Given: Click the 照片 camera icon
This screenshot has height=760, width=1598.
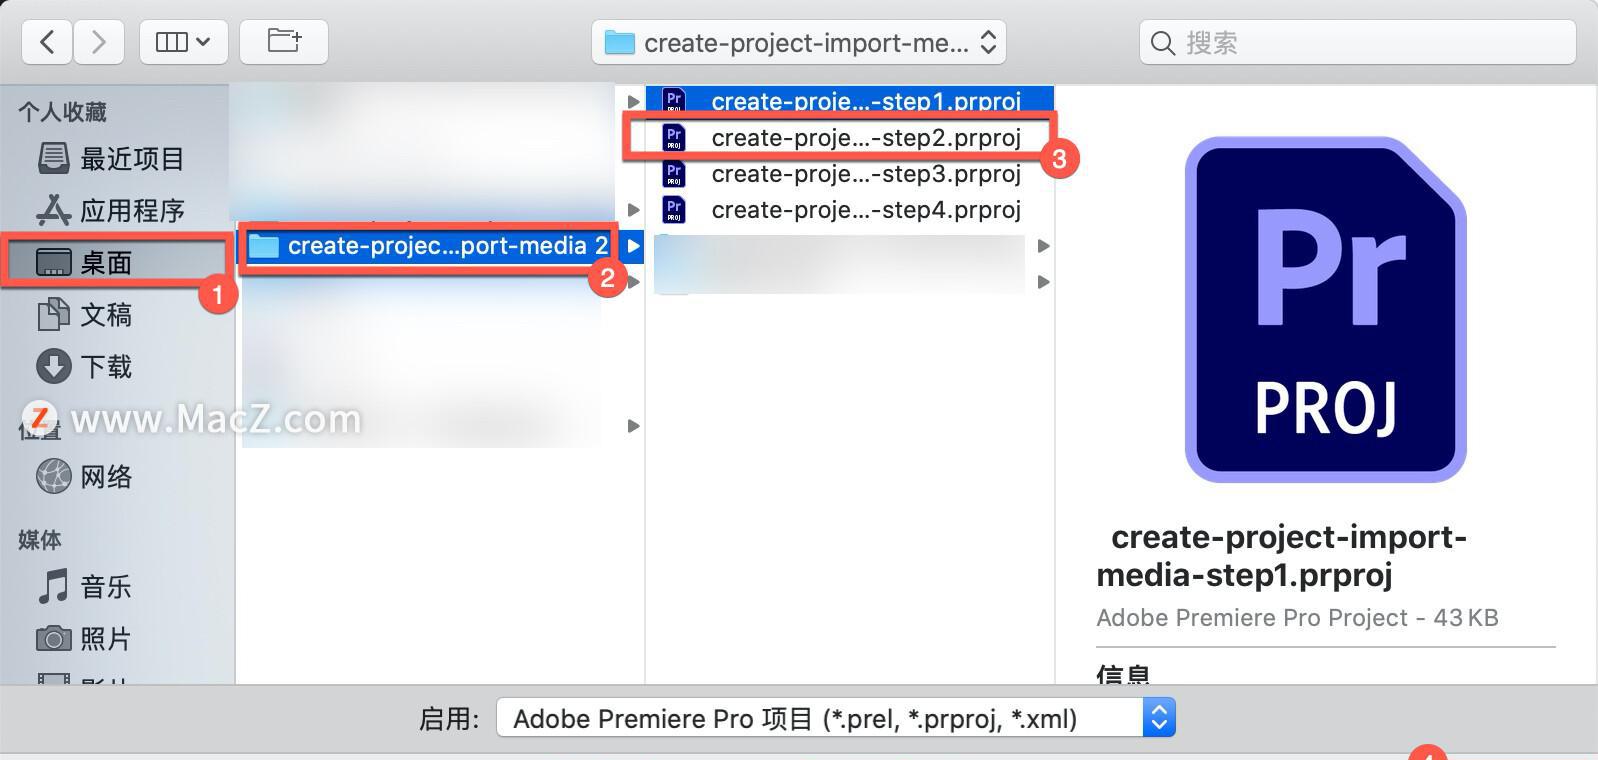Looking at the screenshot, I should point(54,638).
